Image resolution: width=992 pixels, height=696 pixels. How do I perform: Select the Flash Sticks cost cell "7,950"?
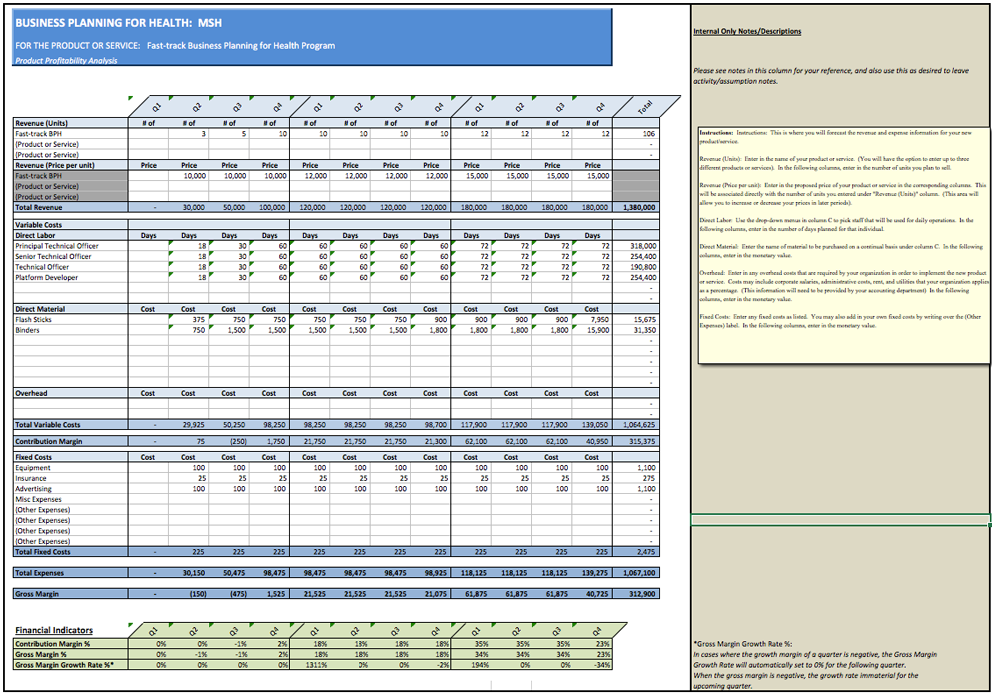point(593,320)
